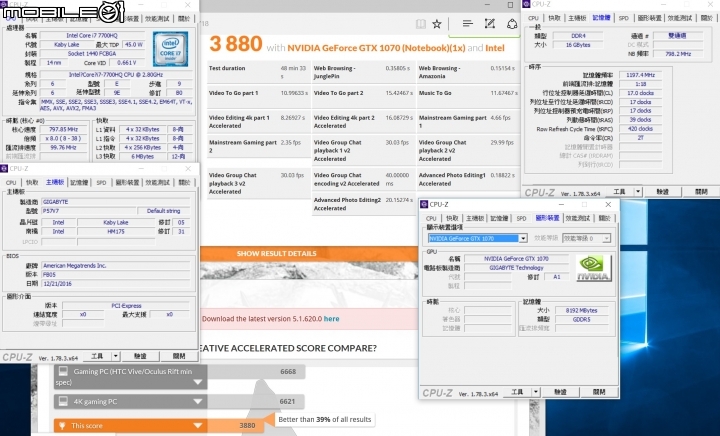Click CPU-Z title icon of graphics window
The image size is (720, 436).
coord(424,204)
